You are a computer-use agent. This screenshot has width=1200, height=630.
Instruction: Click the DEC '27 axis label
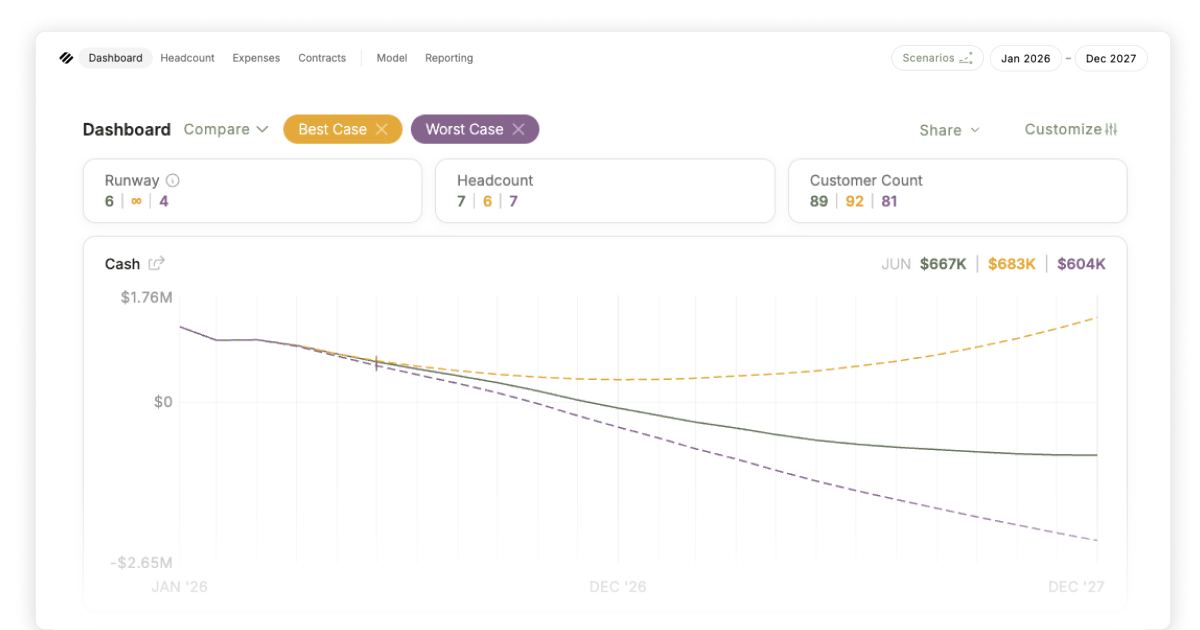(1076, 586)
